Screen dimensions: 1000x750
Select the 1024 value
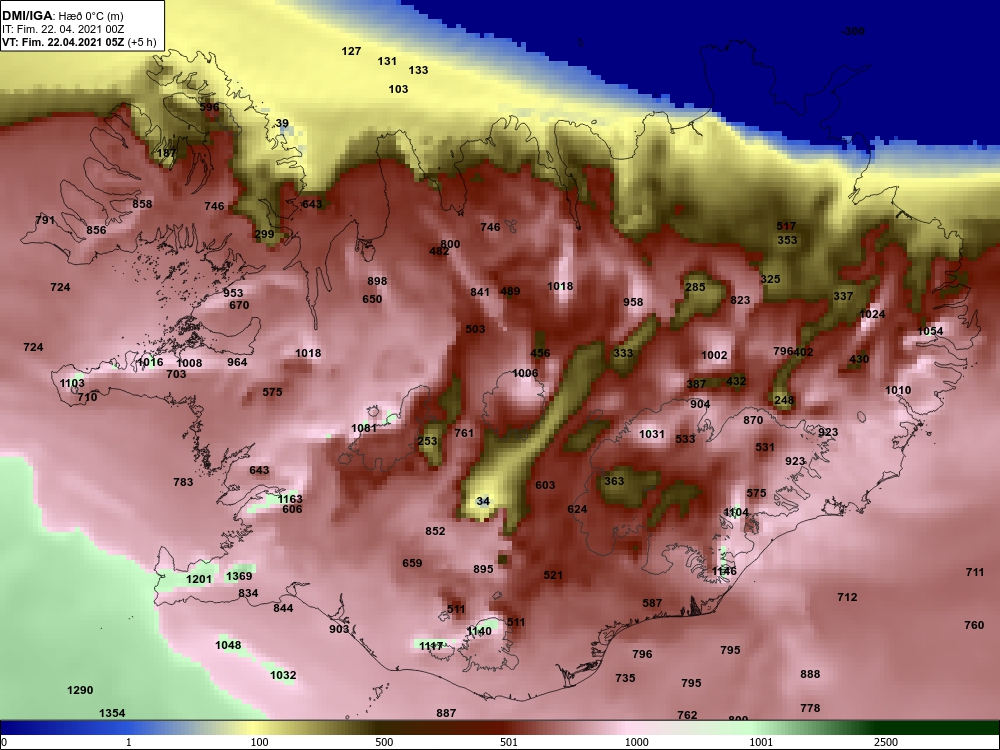pos(872,314)
